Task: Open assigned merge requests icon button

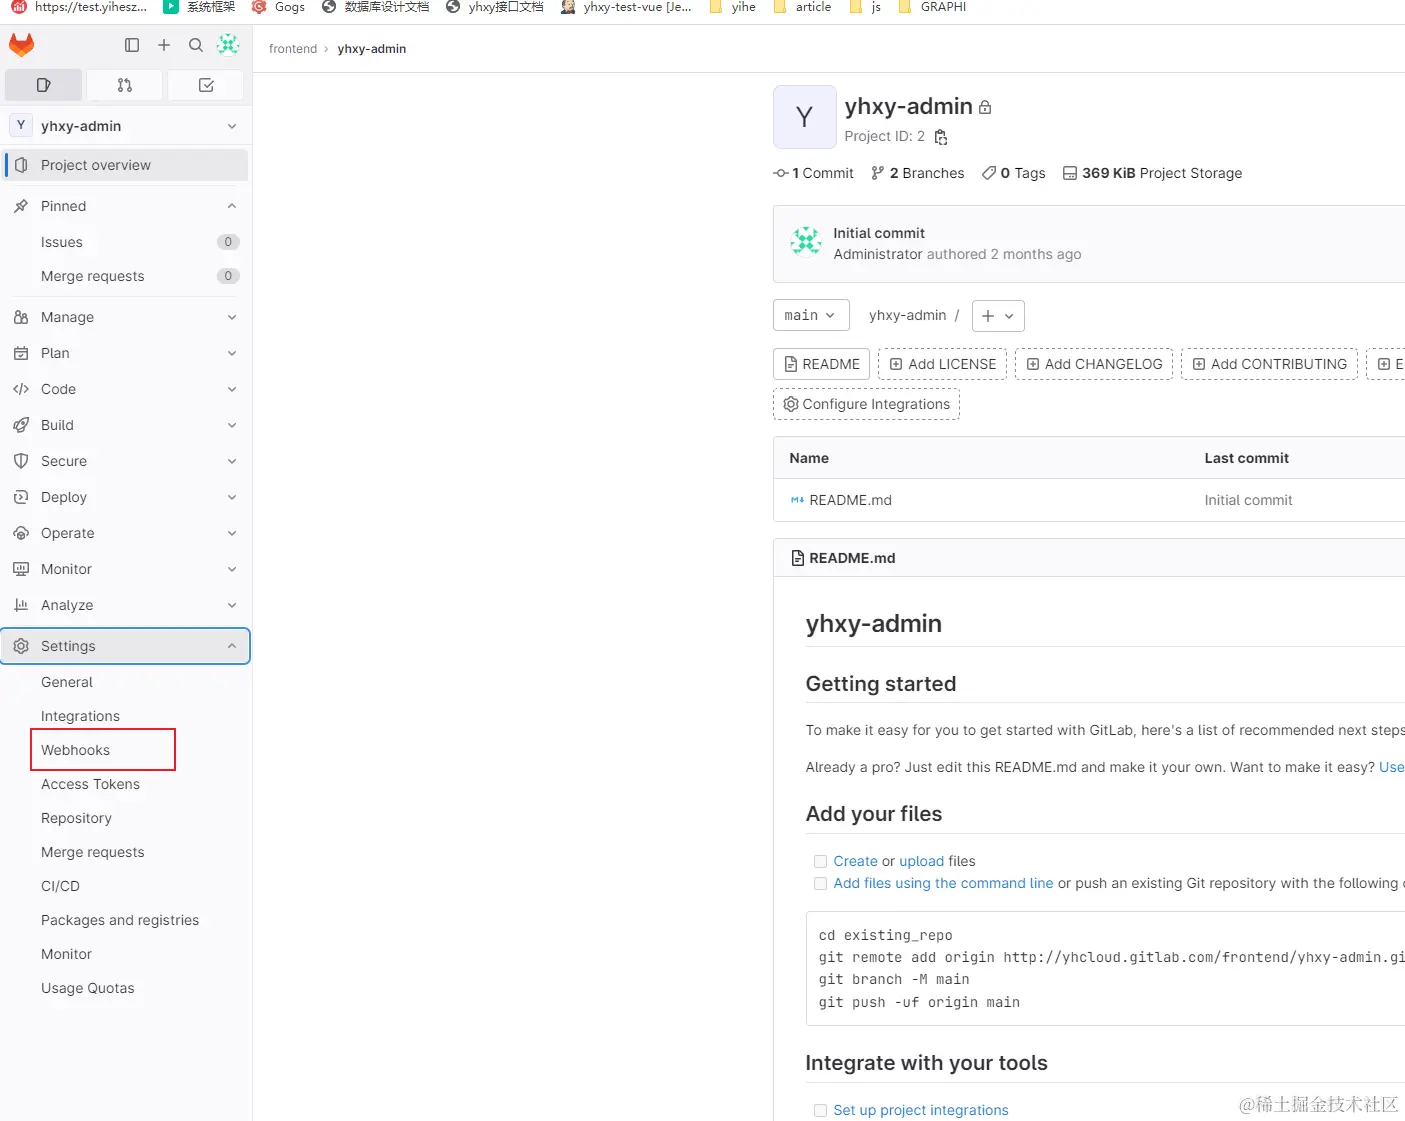Action: (x=125, y=85)
